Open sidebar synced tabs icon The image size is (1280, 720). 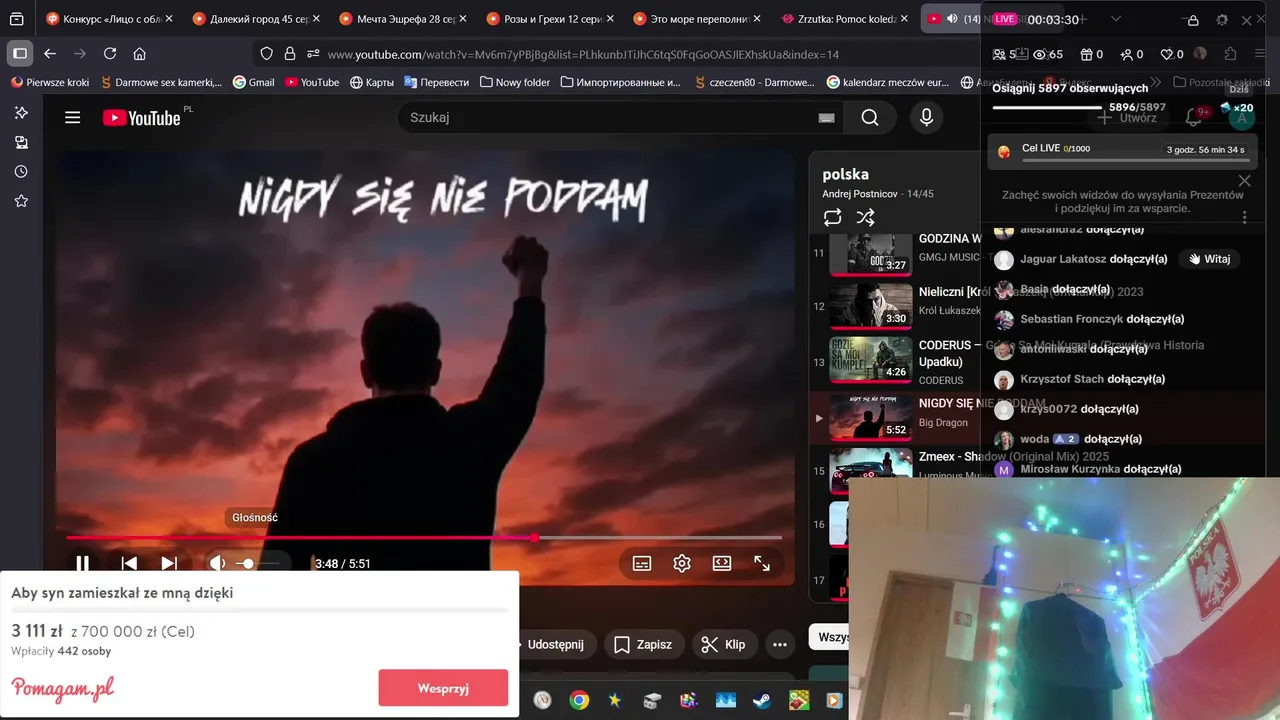[x=21, y=143]
